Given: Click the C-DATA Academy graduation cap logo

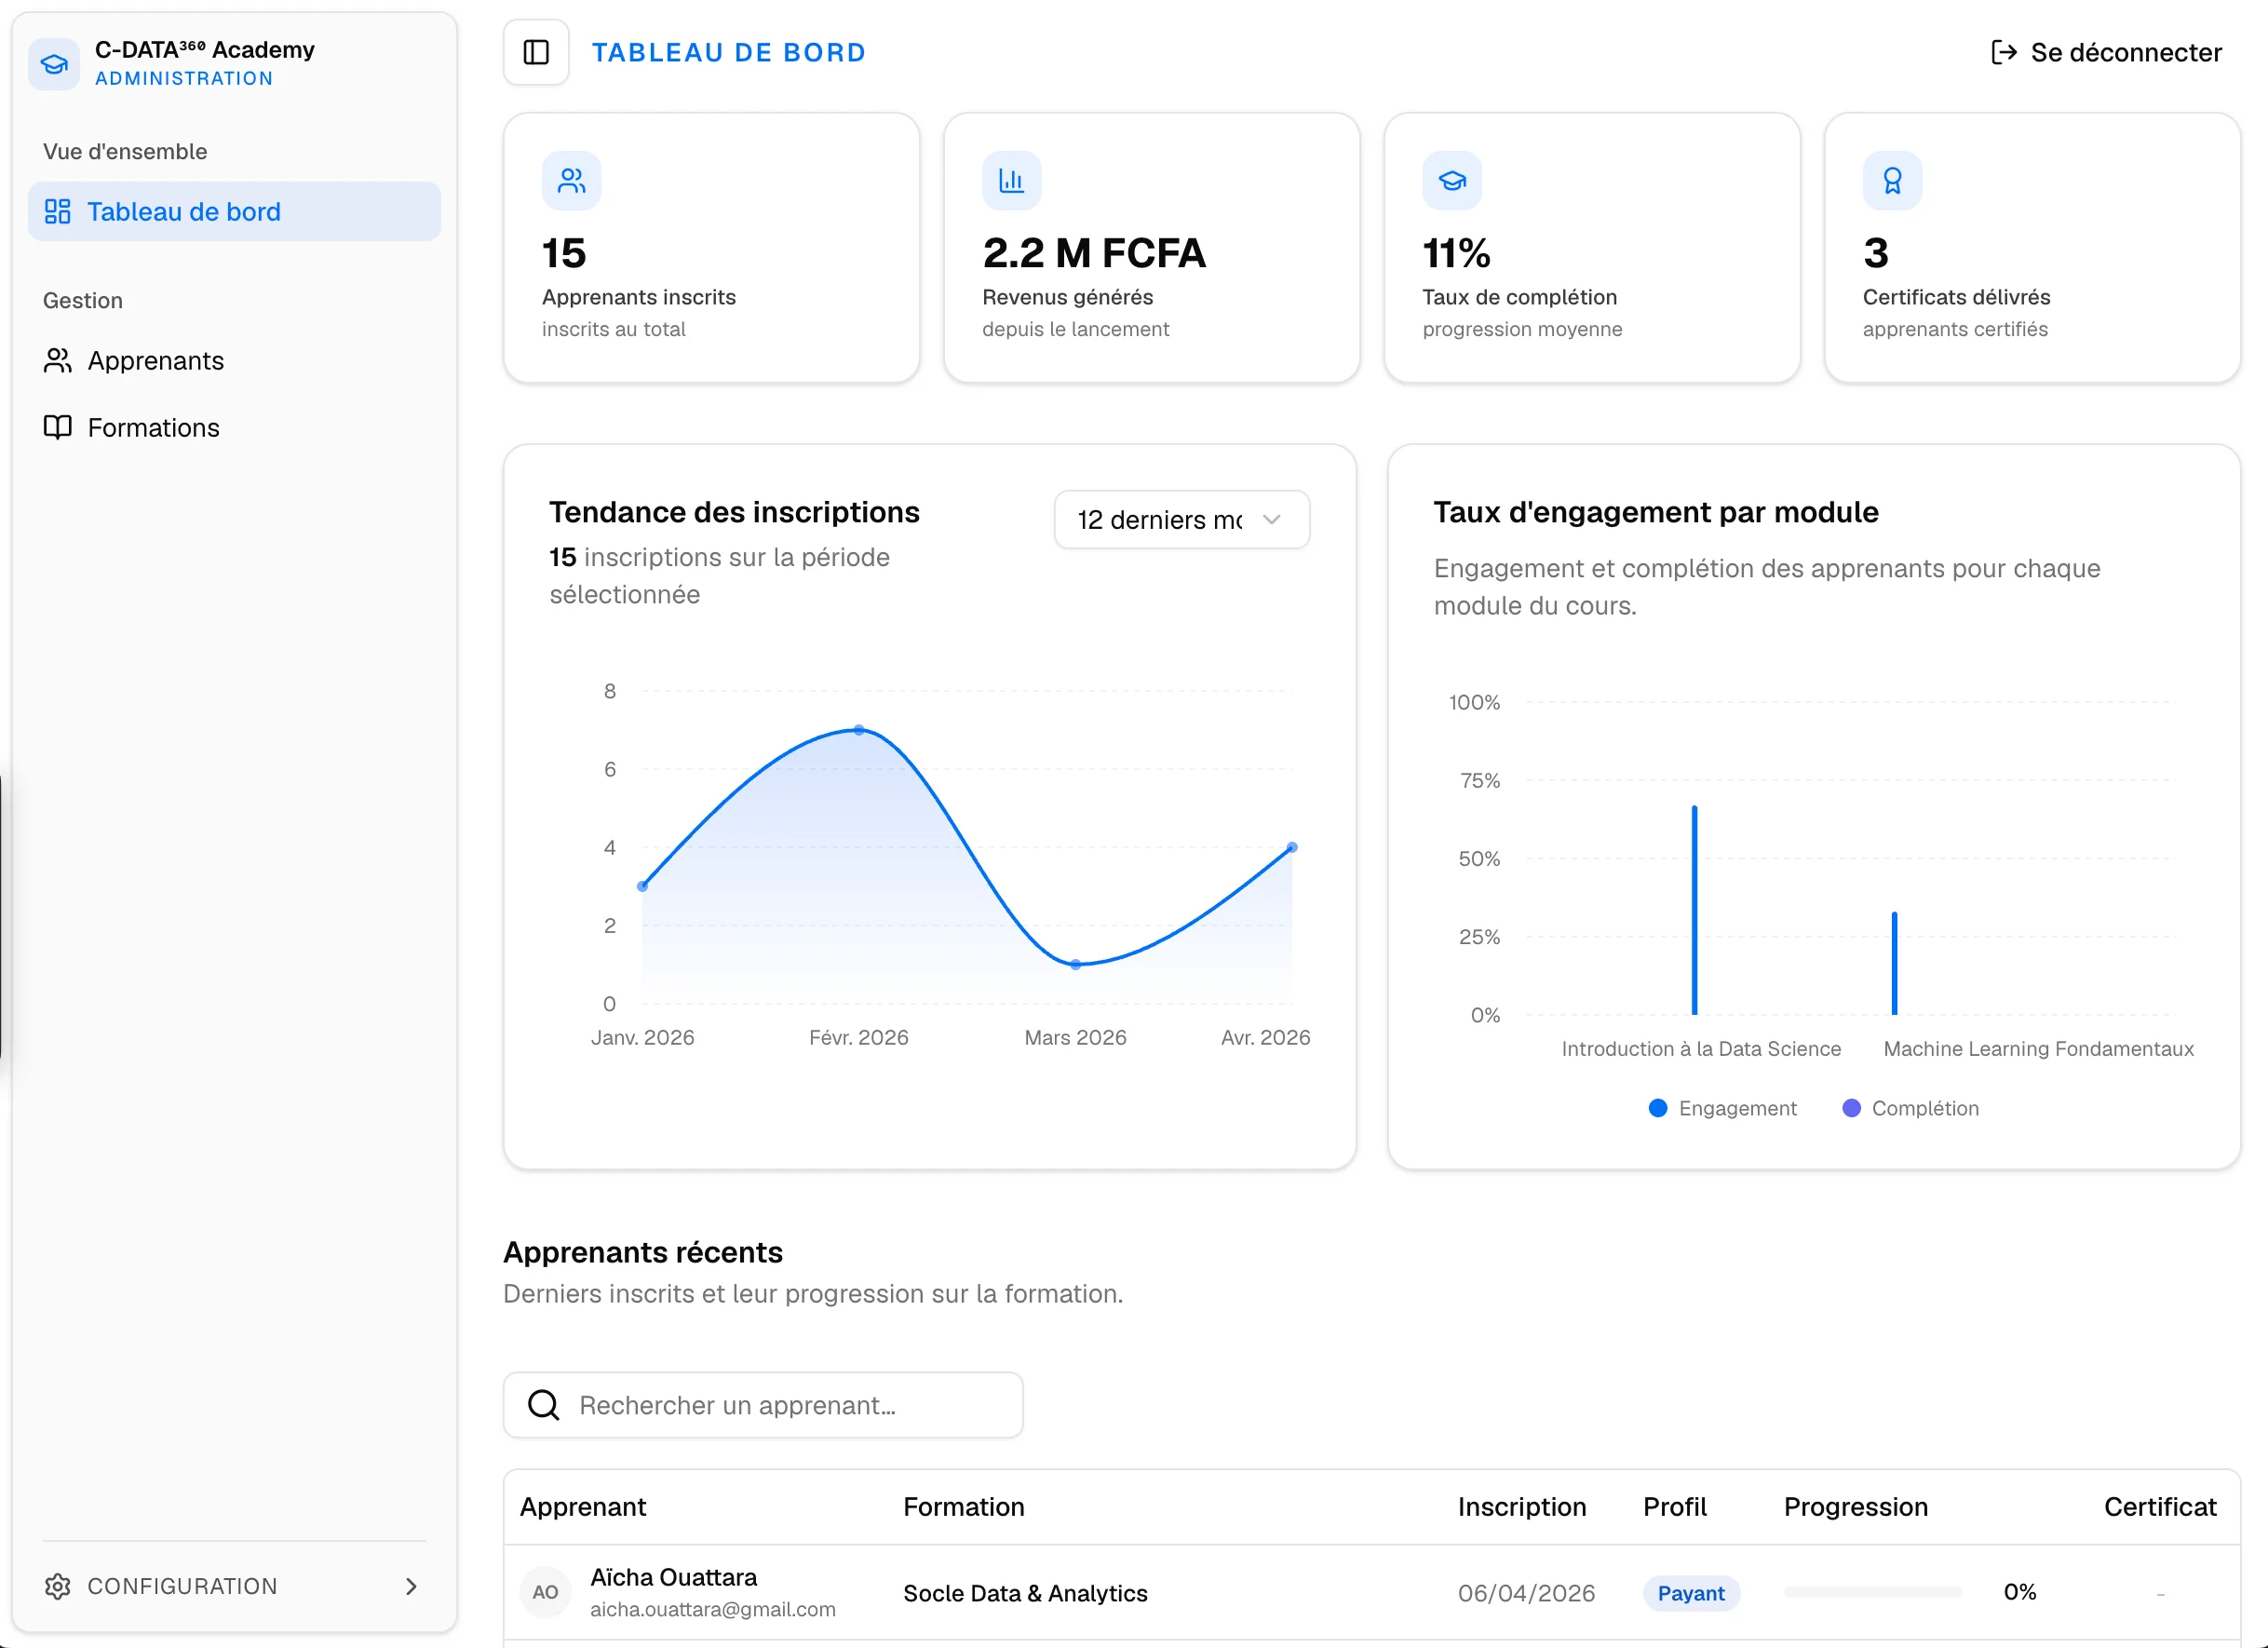Looking at the screenshot, I should pos(54,64).
